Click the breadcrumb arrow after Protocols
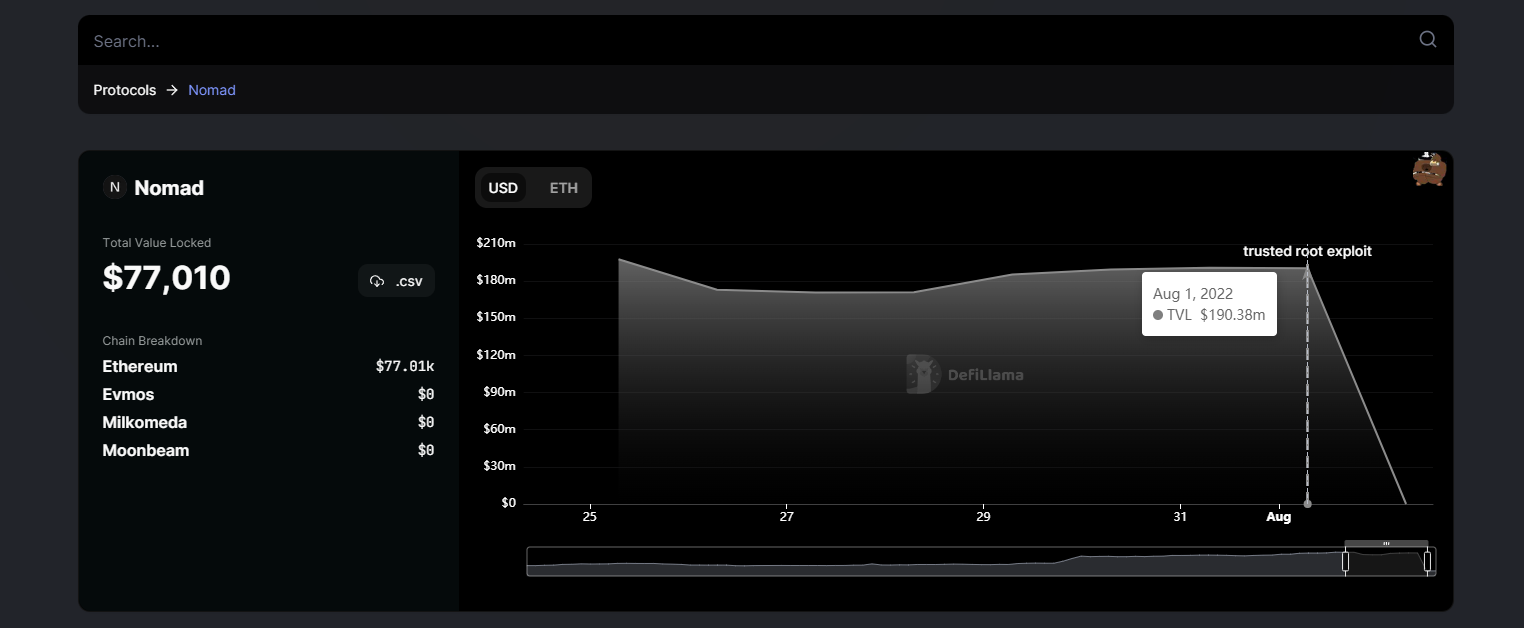The width and height of the screenshot is (1524, 628). pos(172,90)
